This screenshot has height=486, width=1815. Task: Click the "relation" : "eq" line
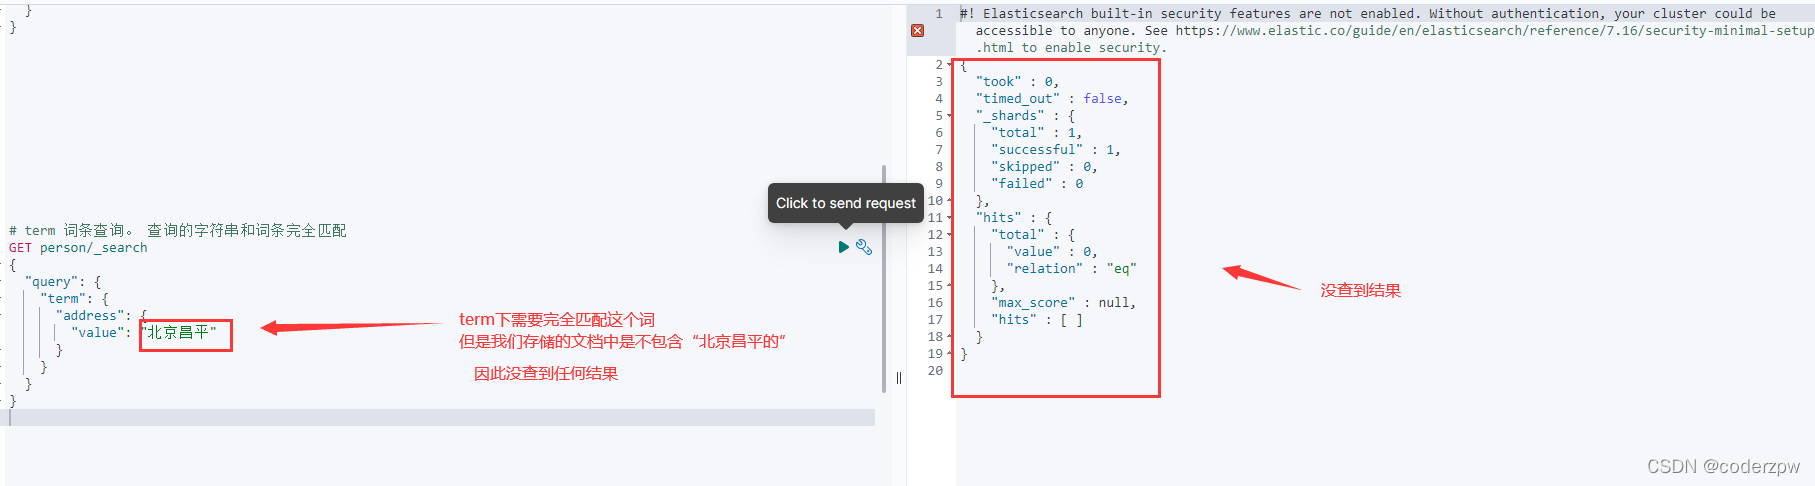[1072, 269]
